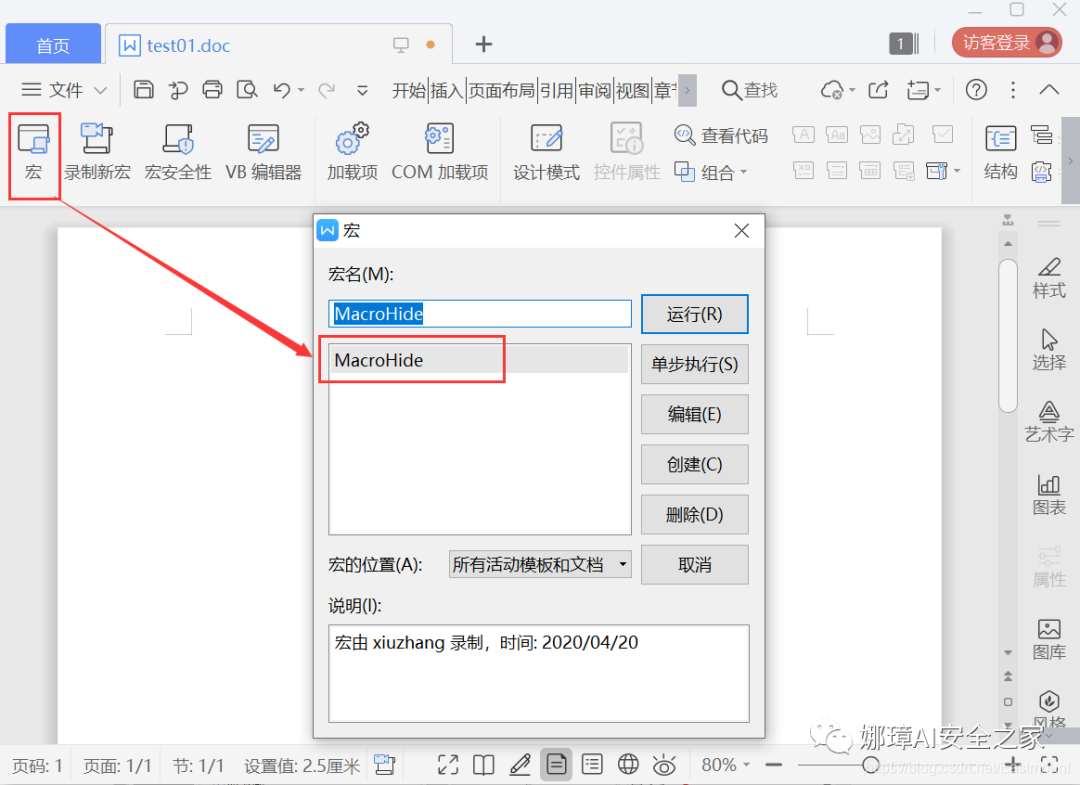Screen dimensions: 1080x785
Task: Click the print preview icon
Action: pos(247,90)
